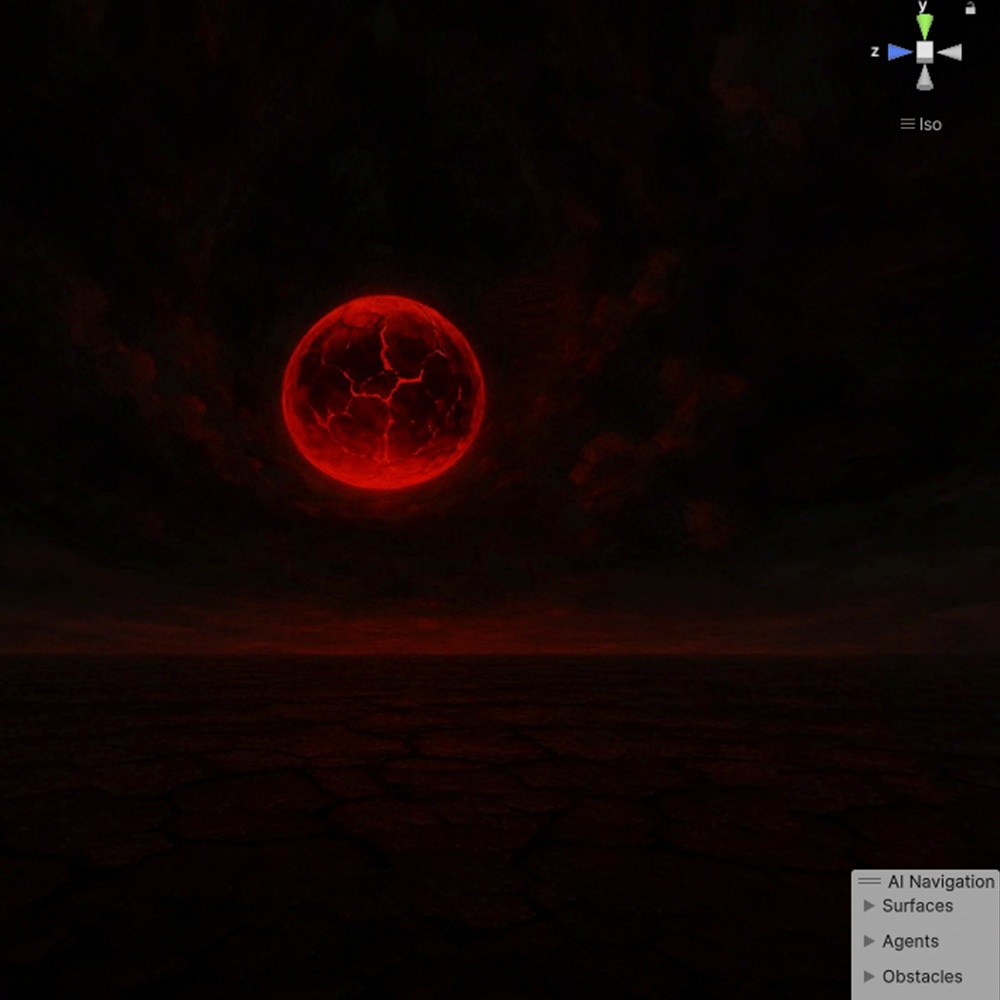The width and height of the screenshot is (1000, 1000).
Task: Toggle Iso to switch projection mode
Action: pos(930,124)
